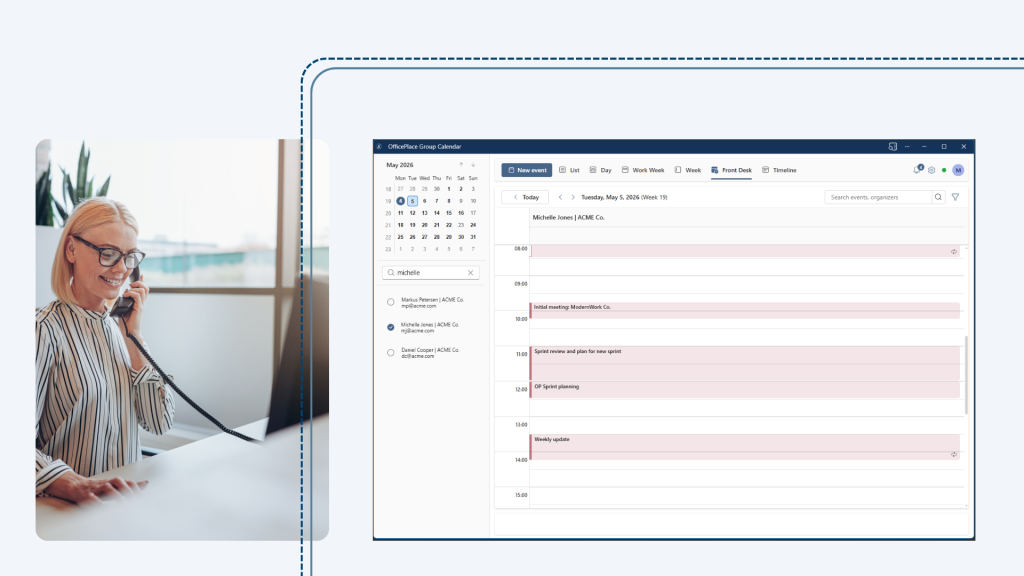Click the May 2026 month header
The width and height of the screenshot is (1024, 576).
[x=400, y=165]
